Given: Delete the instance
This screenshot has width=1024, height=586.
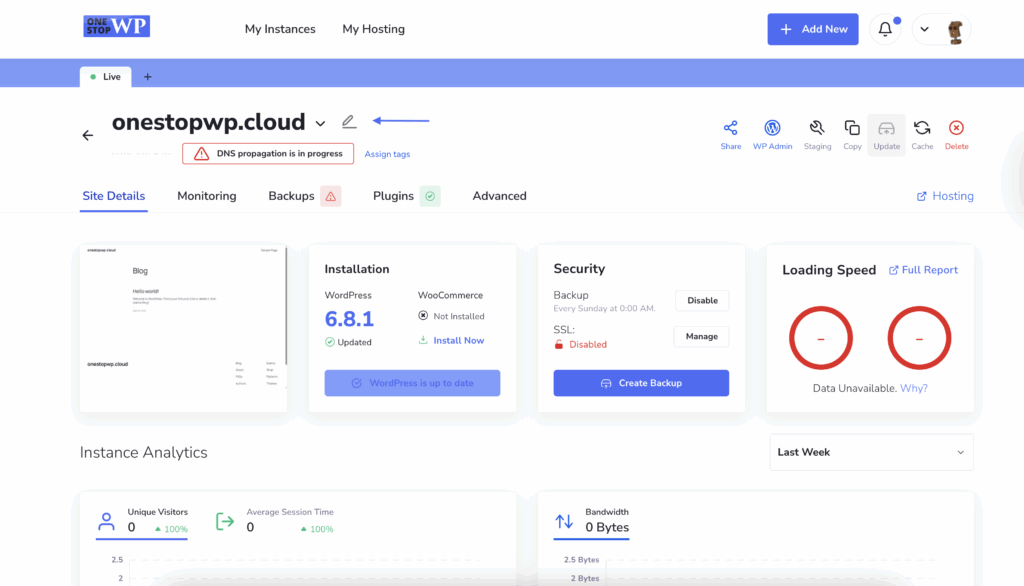Looking at the screenshot, I should point(956,135).
